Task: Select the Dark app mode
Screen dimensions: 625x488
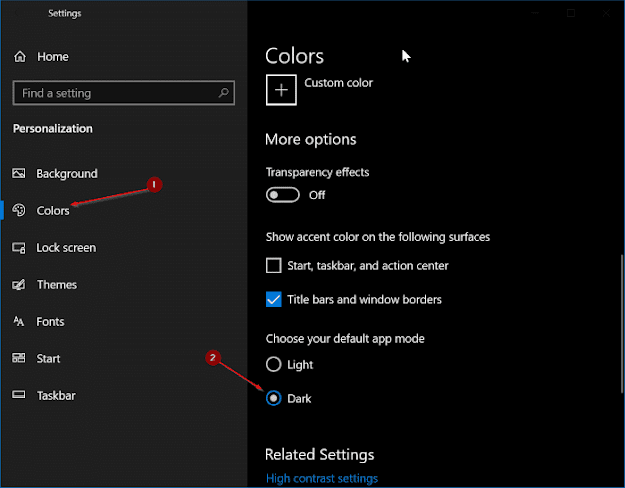Action: coord(274,398)
